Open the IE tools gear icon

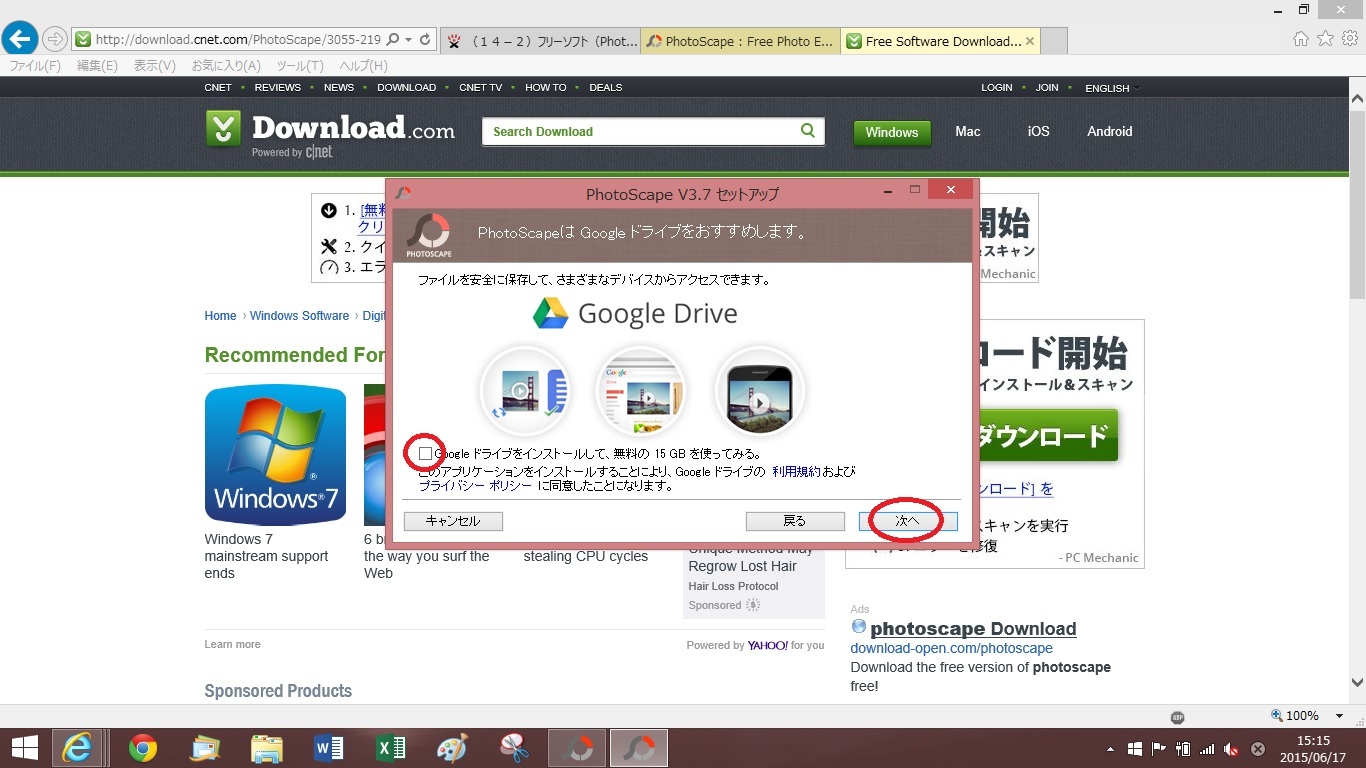tap(1349, 39)
